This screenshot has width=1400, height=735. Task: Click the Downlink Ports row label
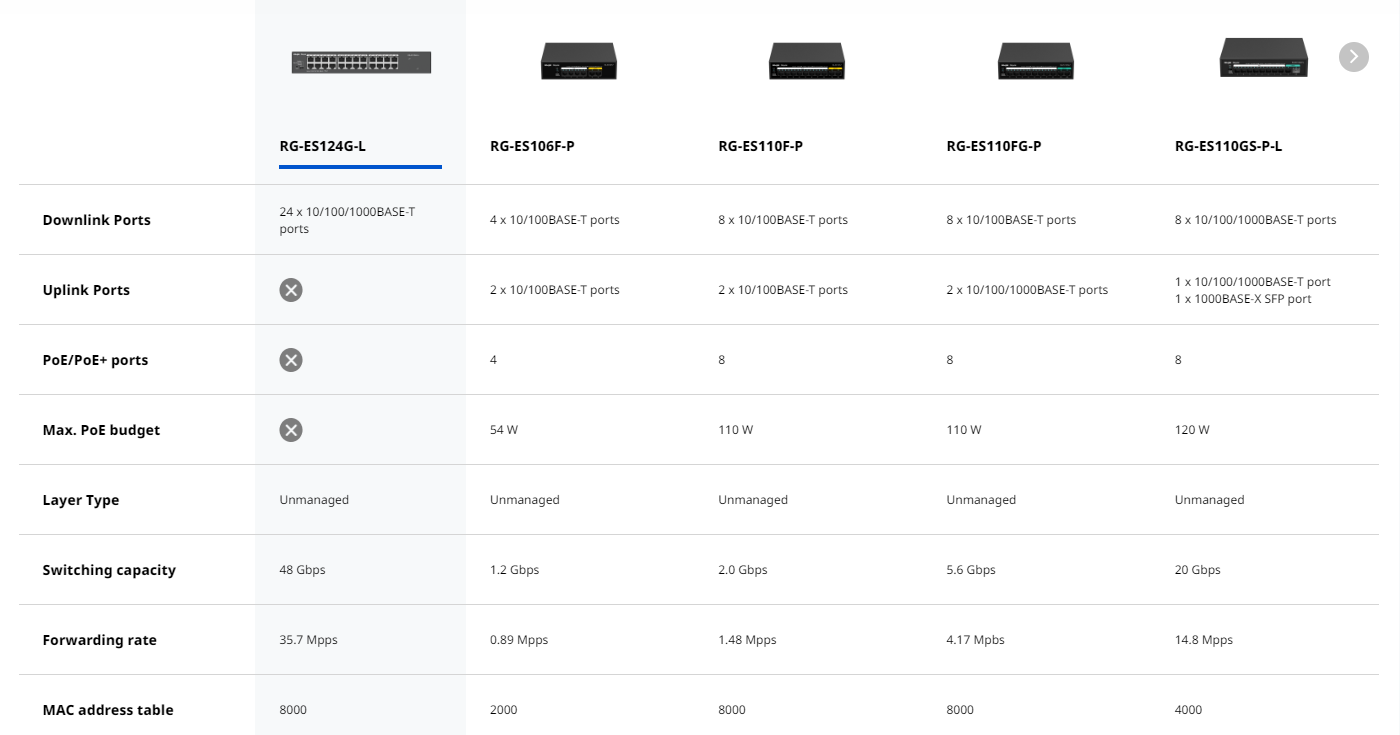[x=97, y=220]
